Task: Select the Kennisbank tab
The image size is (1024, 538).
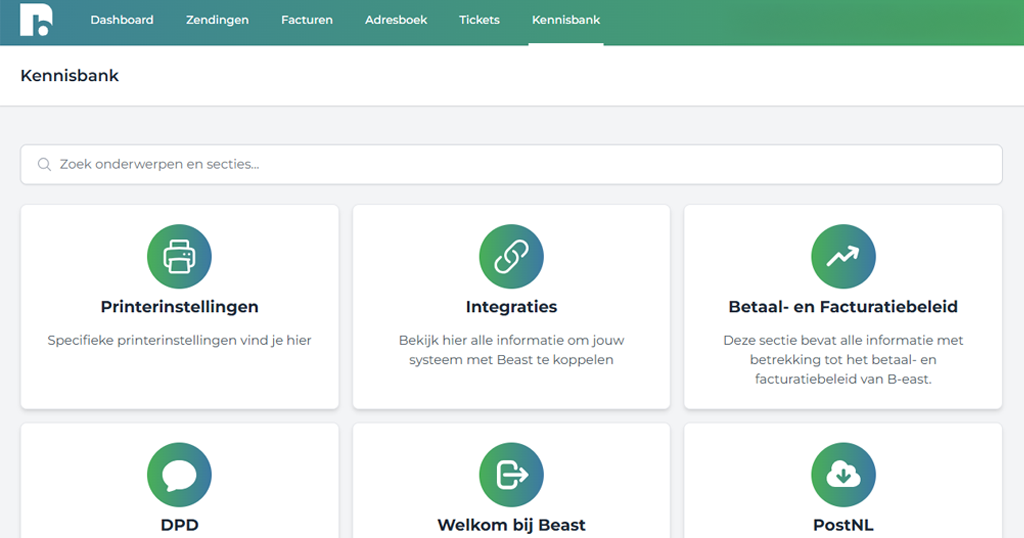Action: point(566,20)
